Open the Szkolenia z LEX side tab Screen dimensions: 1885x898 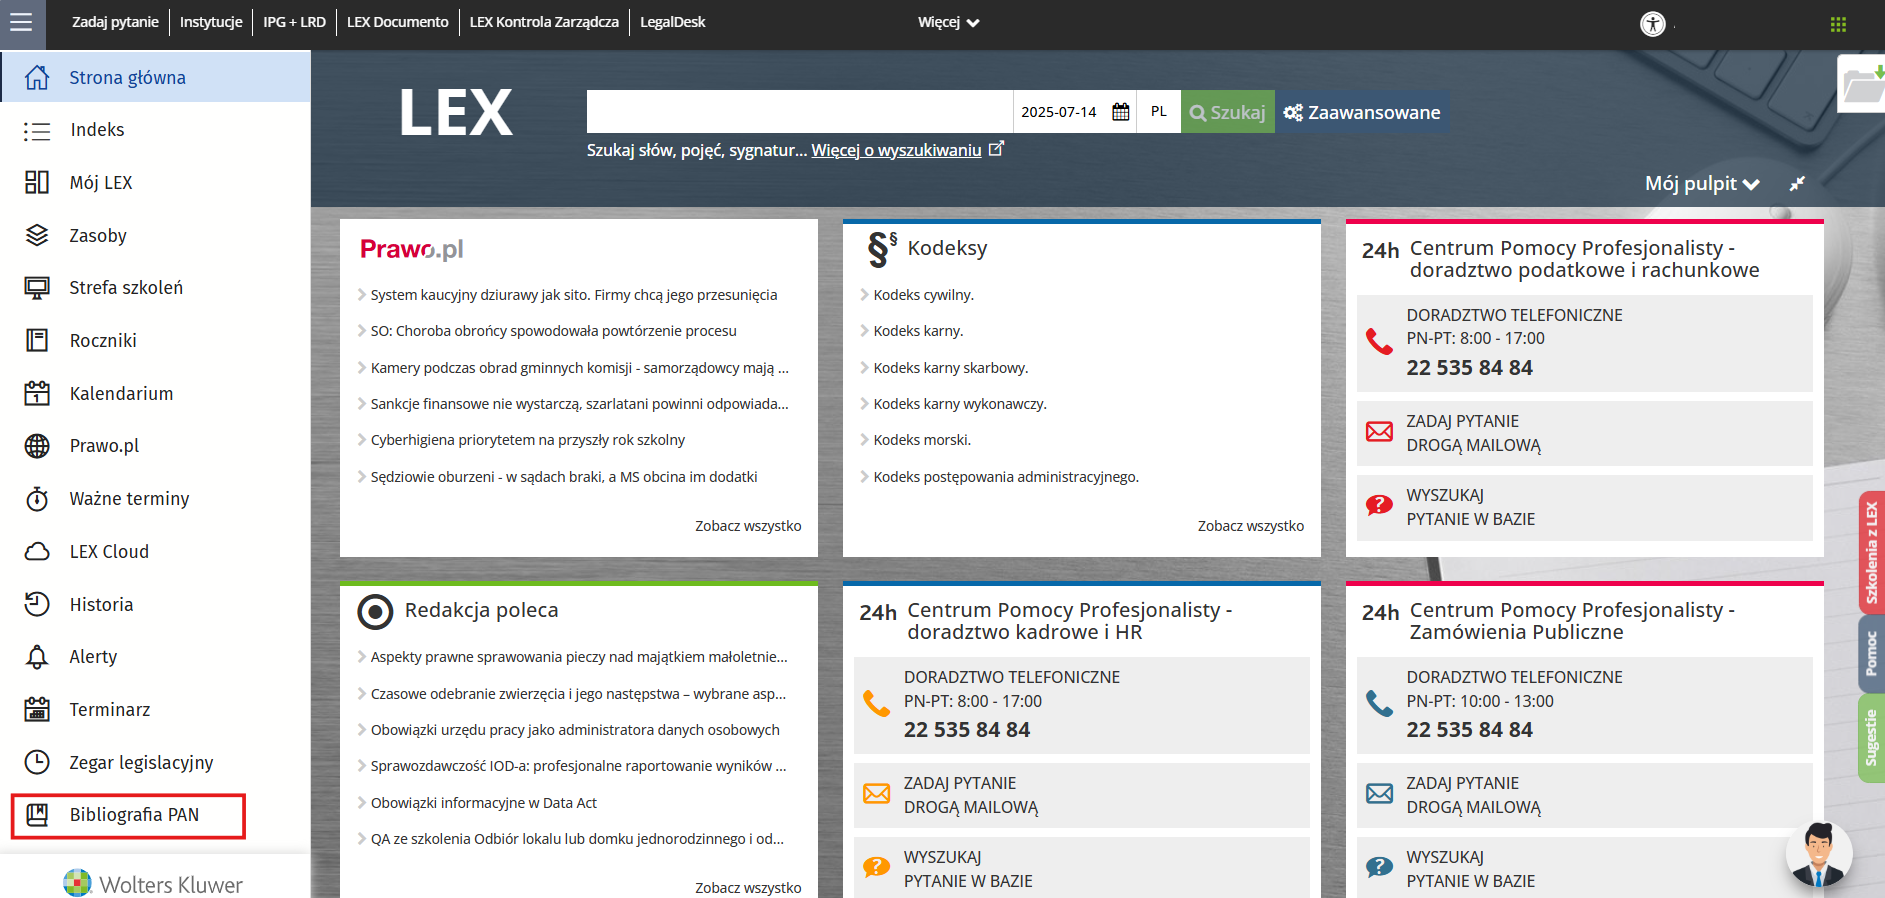click(x=1871, y=553)
